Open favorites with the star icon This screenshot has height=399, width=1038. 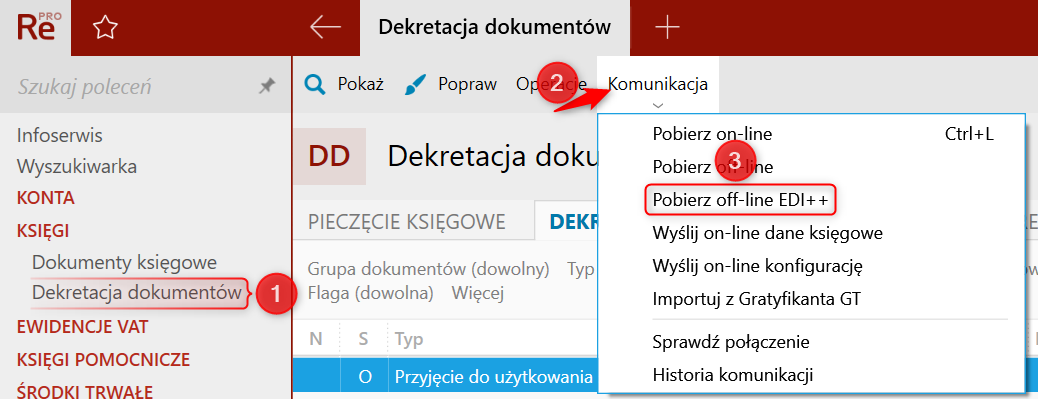coord(105,28)
